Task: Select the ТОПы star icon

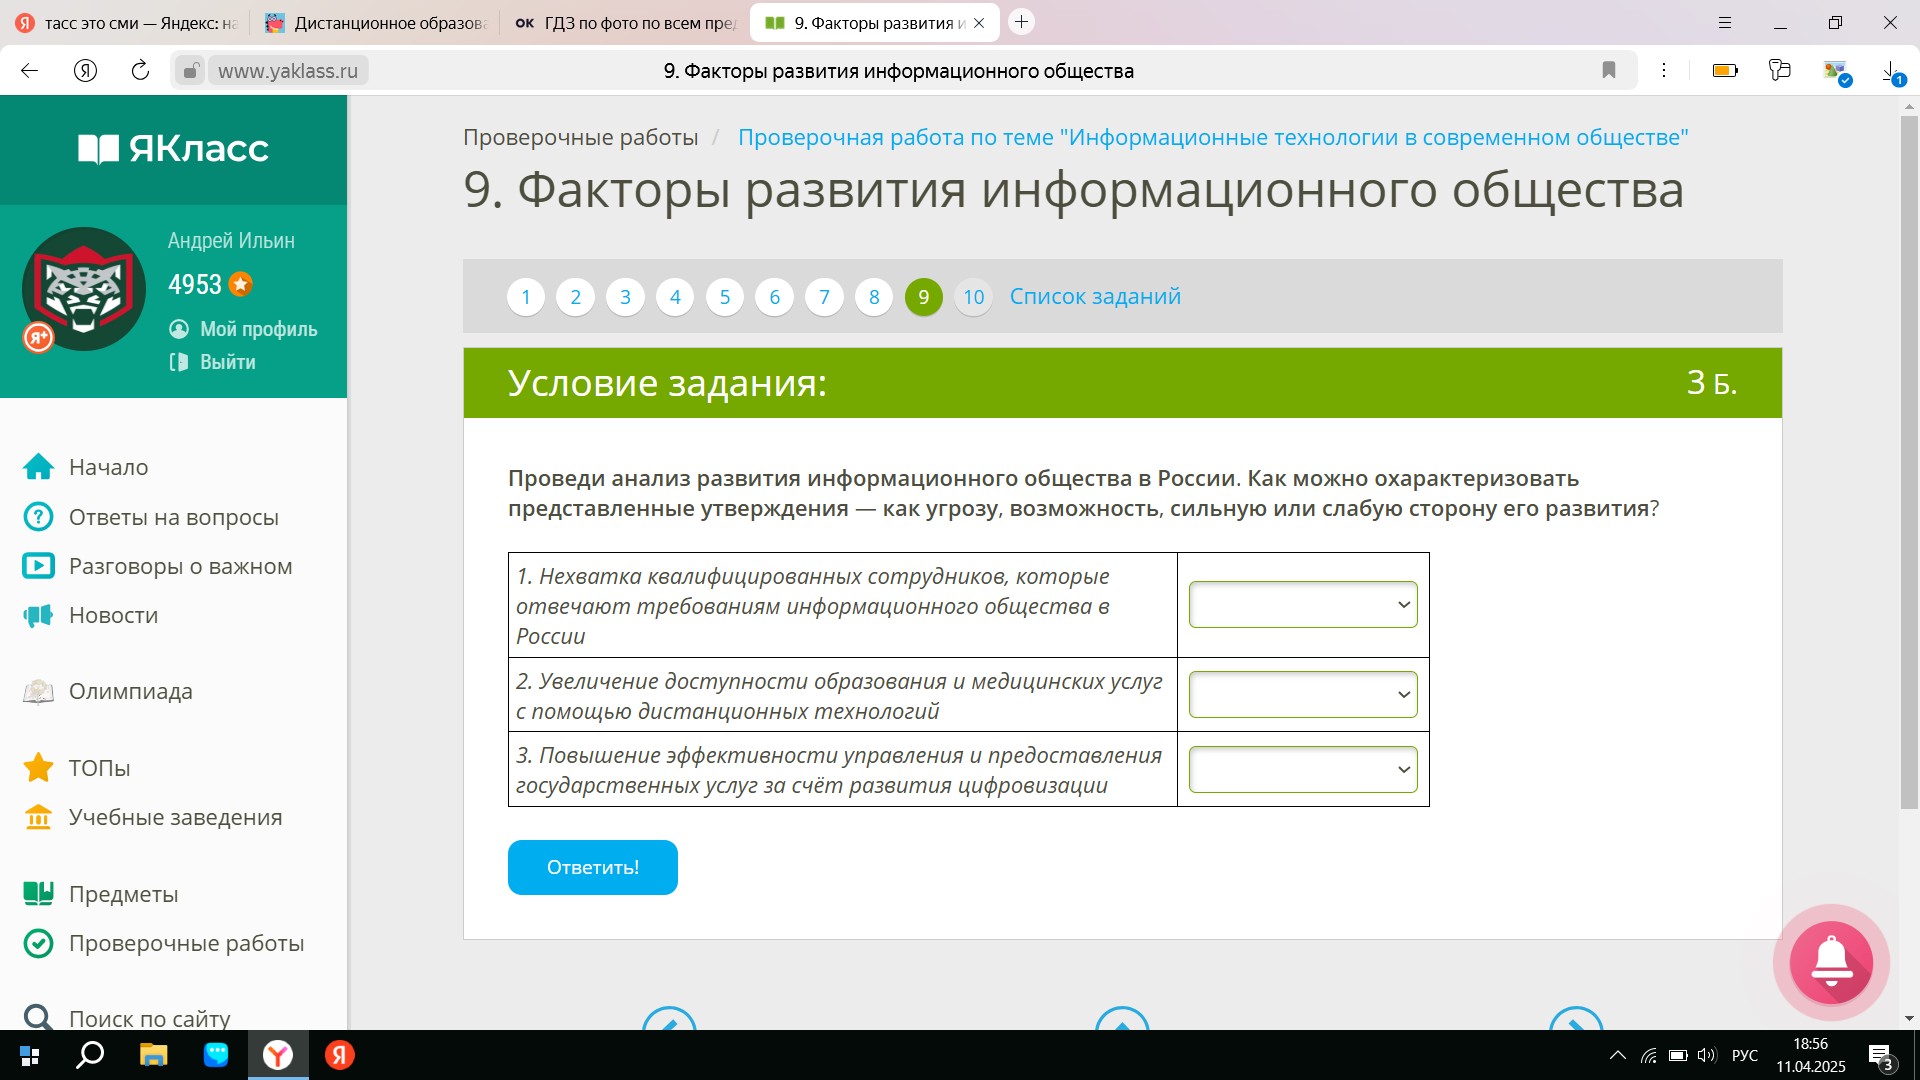Action: coord(38,768)
